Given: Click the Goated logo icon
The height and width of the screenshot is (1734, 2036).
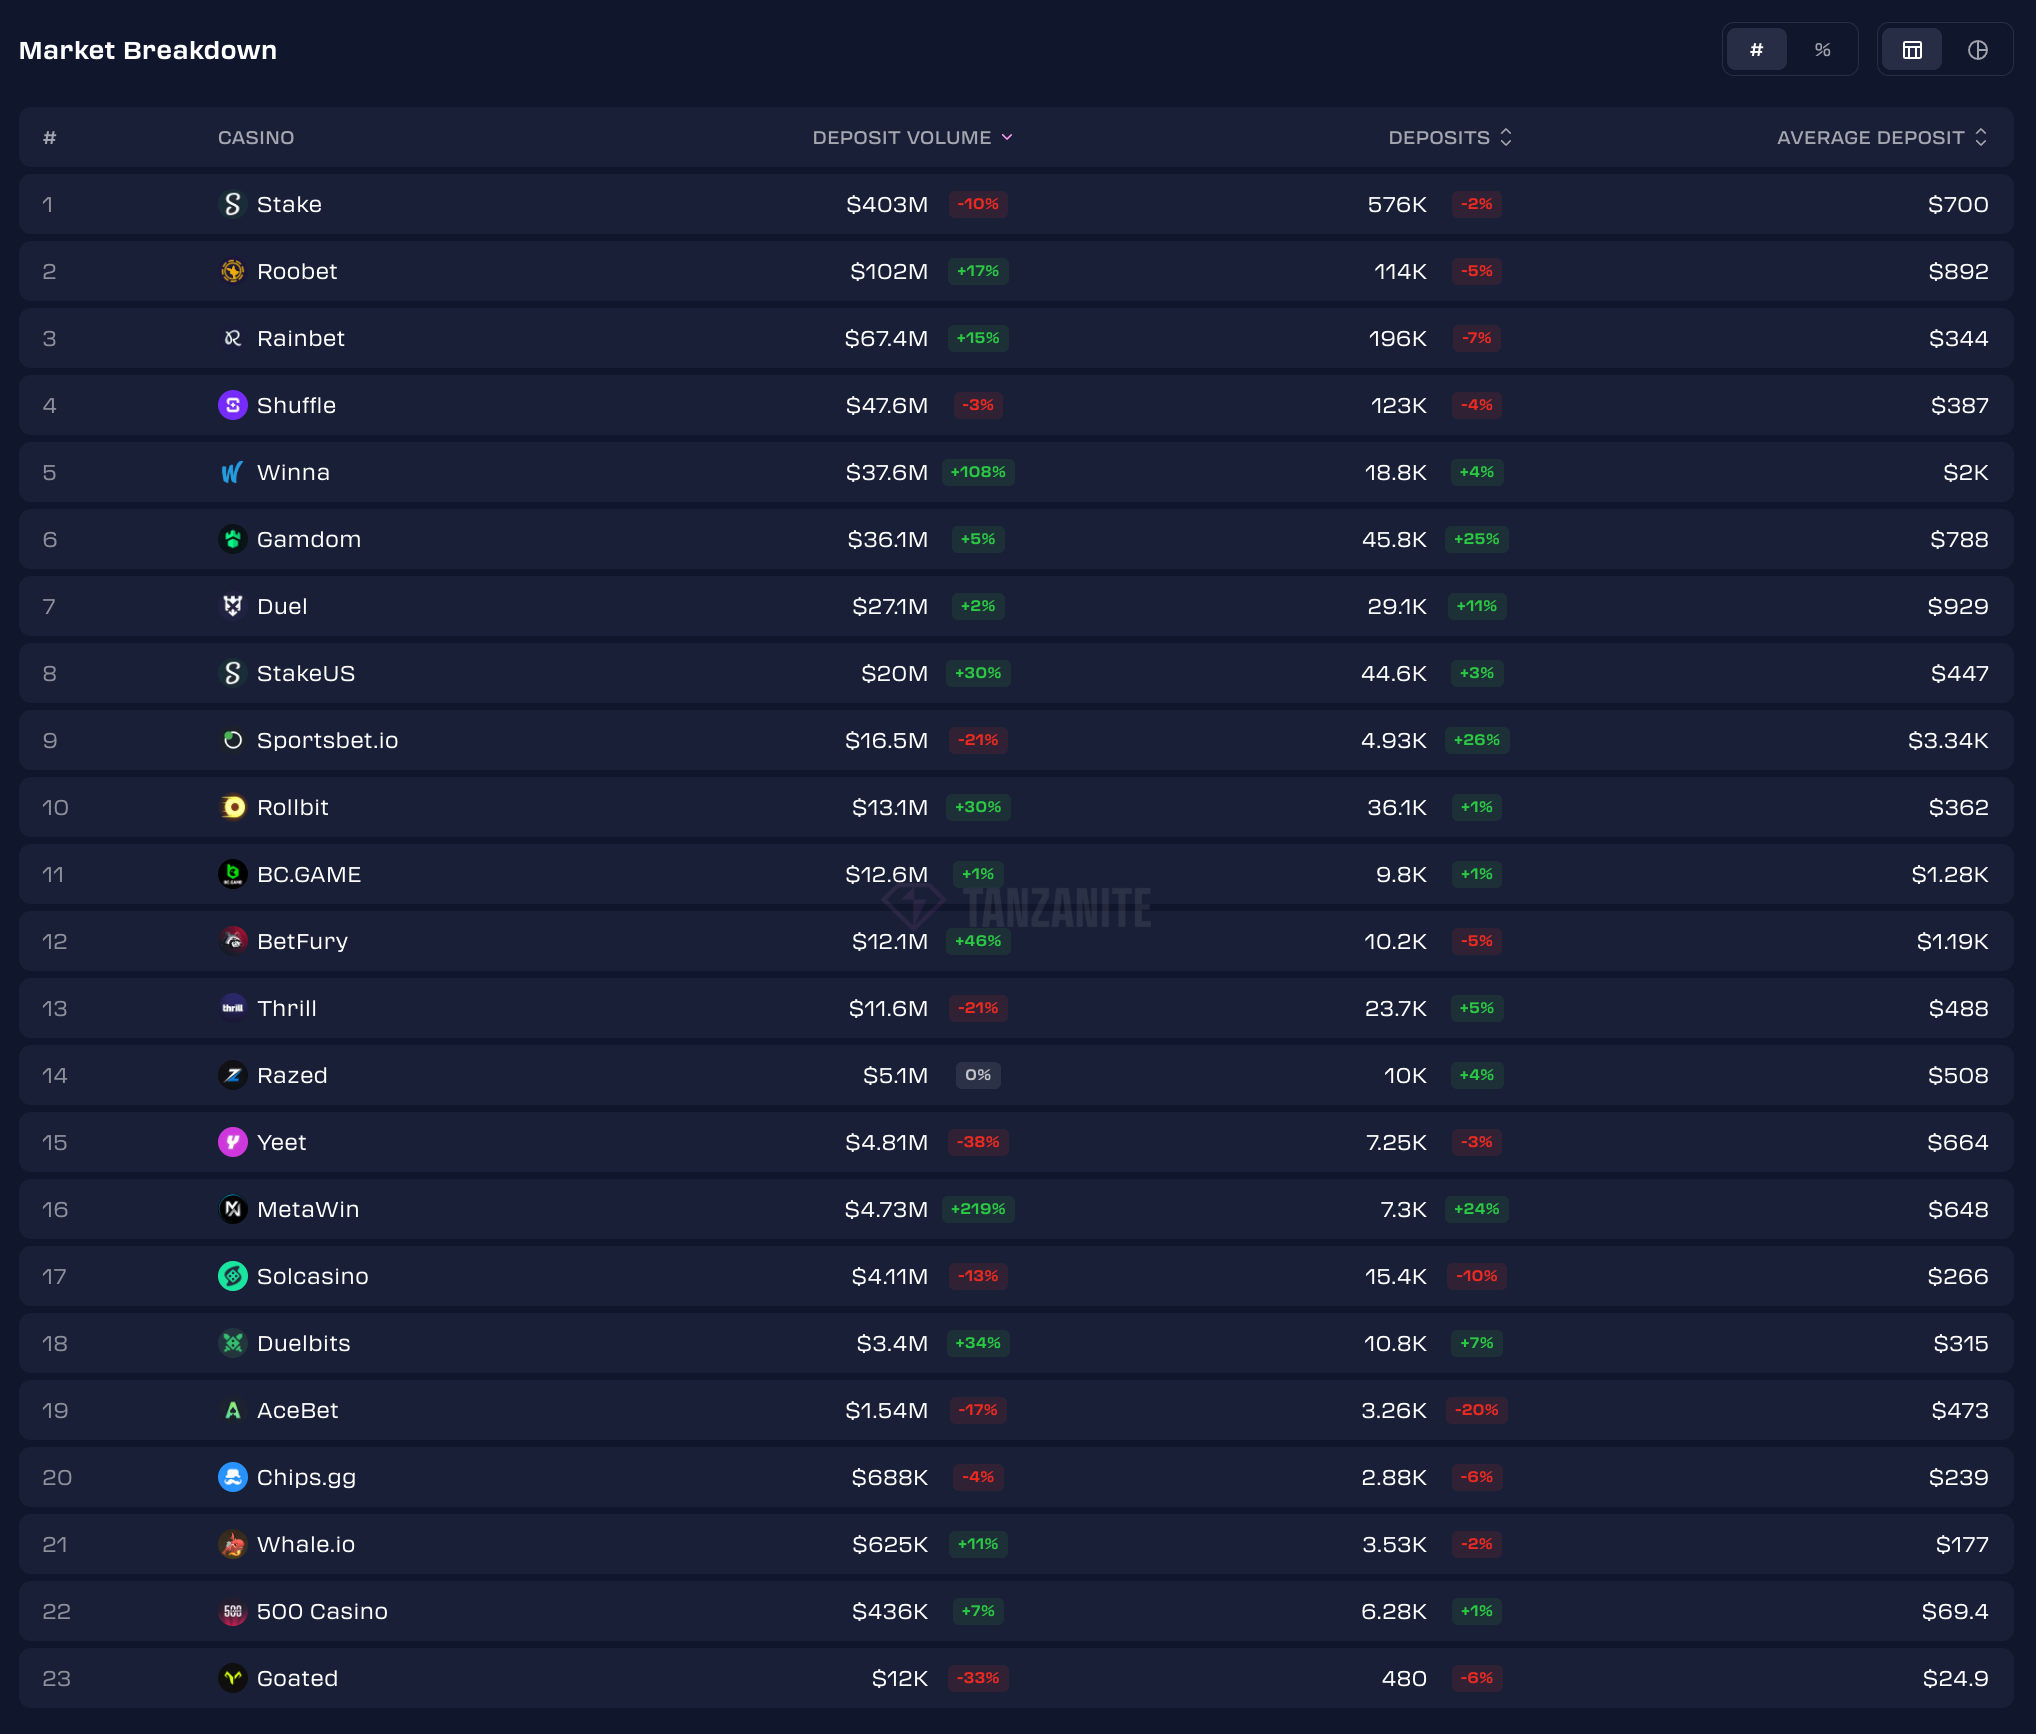Looking at the screenshot, I should (x=232, y=1678).
